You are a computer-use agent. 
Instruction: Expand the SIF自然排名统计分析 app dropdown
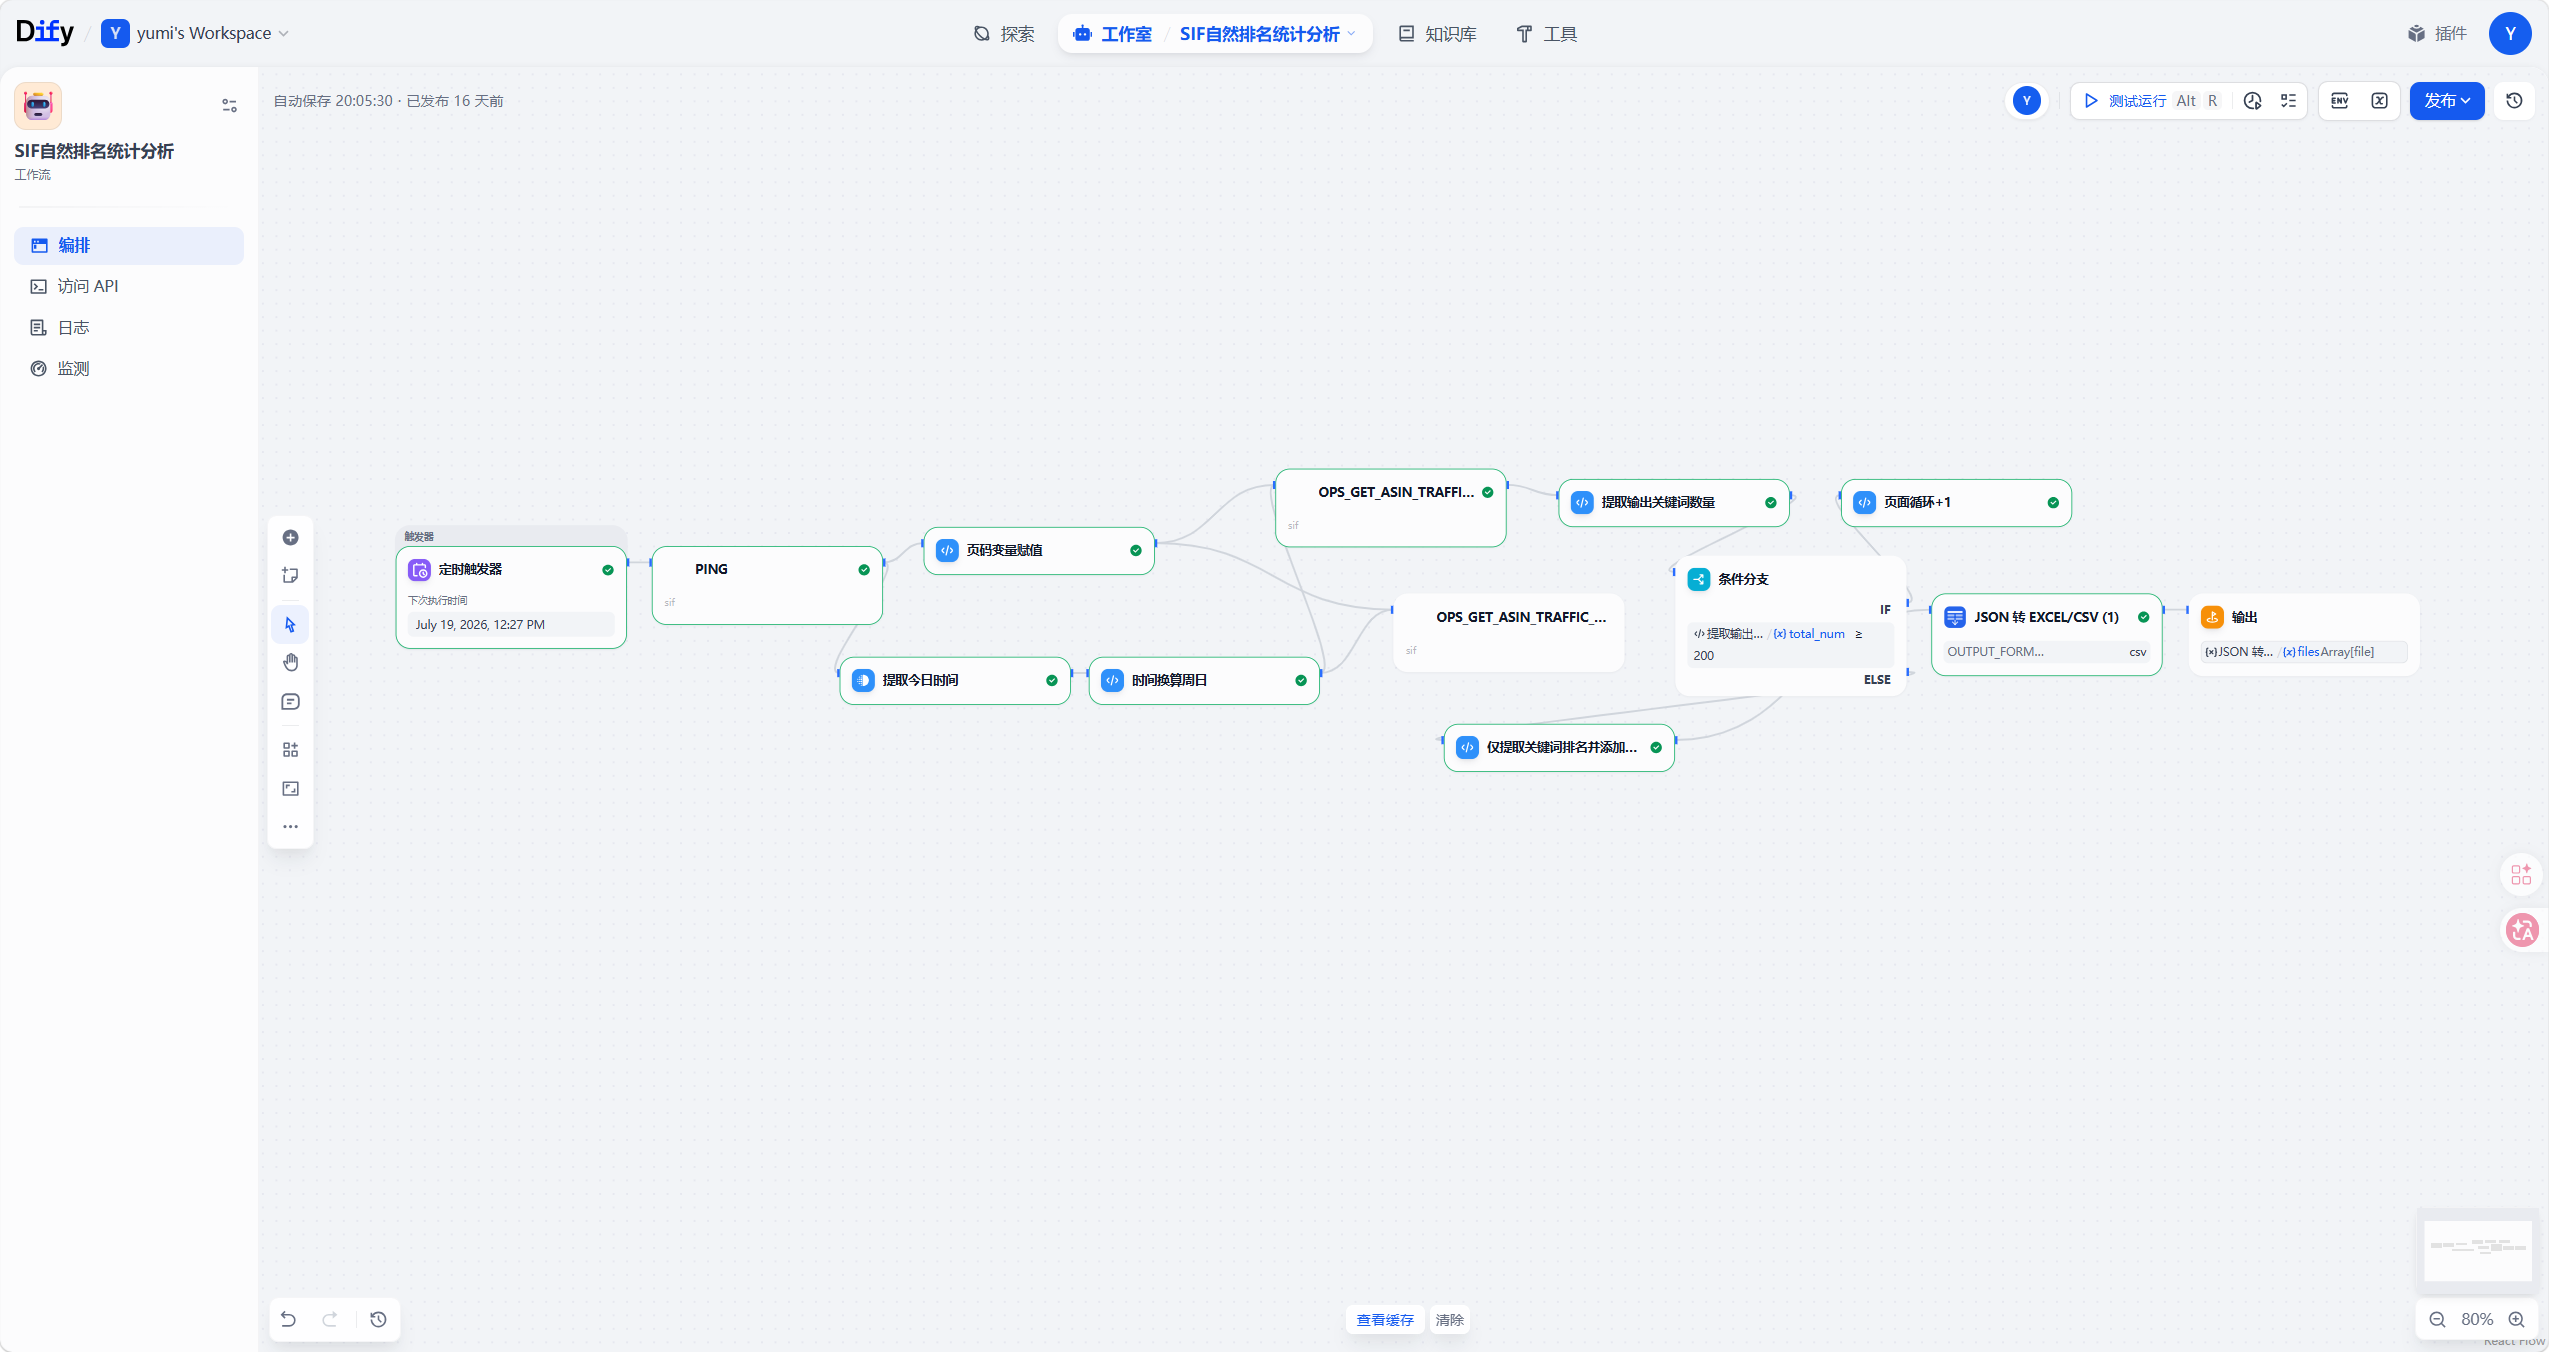point(1267,34)
